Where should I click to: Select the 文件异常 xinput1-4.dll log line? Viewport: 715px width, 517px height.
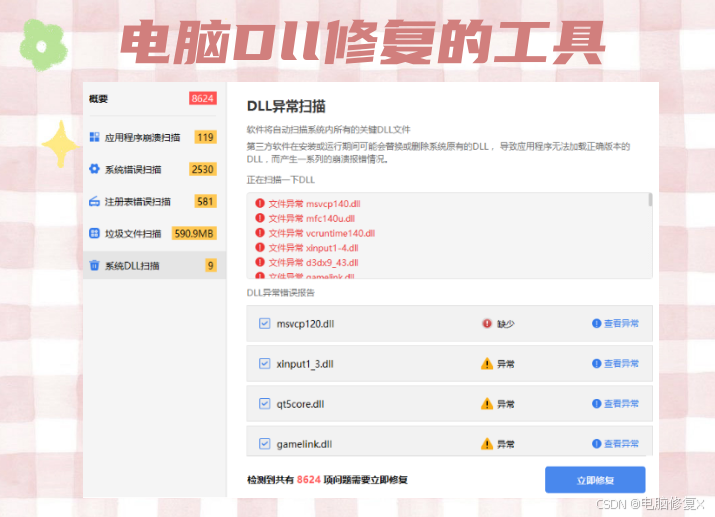(x=313, y=248)
